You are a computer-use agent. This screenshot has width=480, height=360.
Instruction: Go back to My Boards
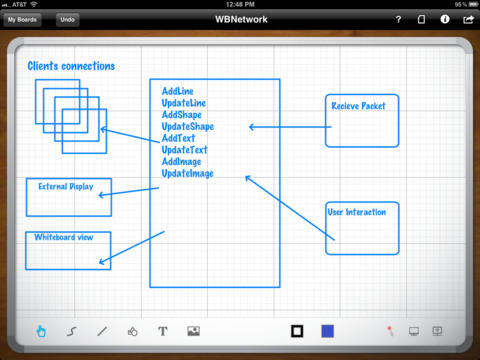tap(22, 20)
